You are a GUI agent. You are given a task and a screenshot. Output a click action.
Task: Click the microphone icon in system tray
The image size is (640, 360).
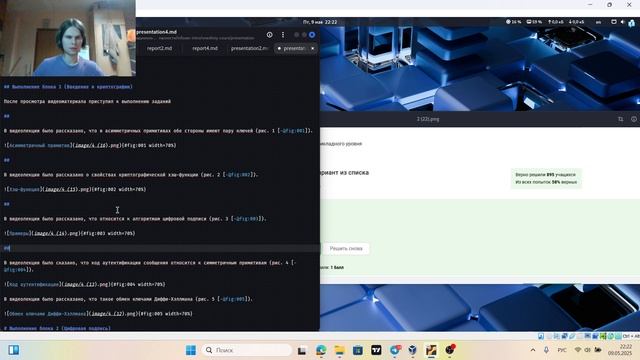(x=546, y=350)
